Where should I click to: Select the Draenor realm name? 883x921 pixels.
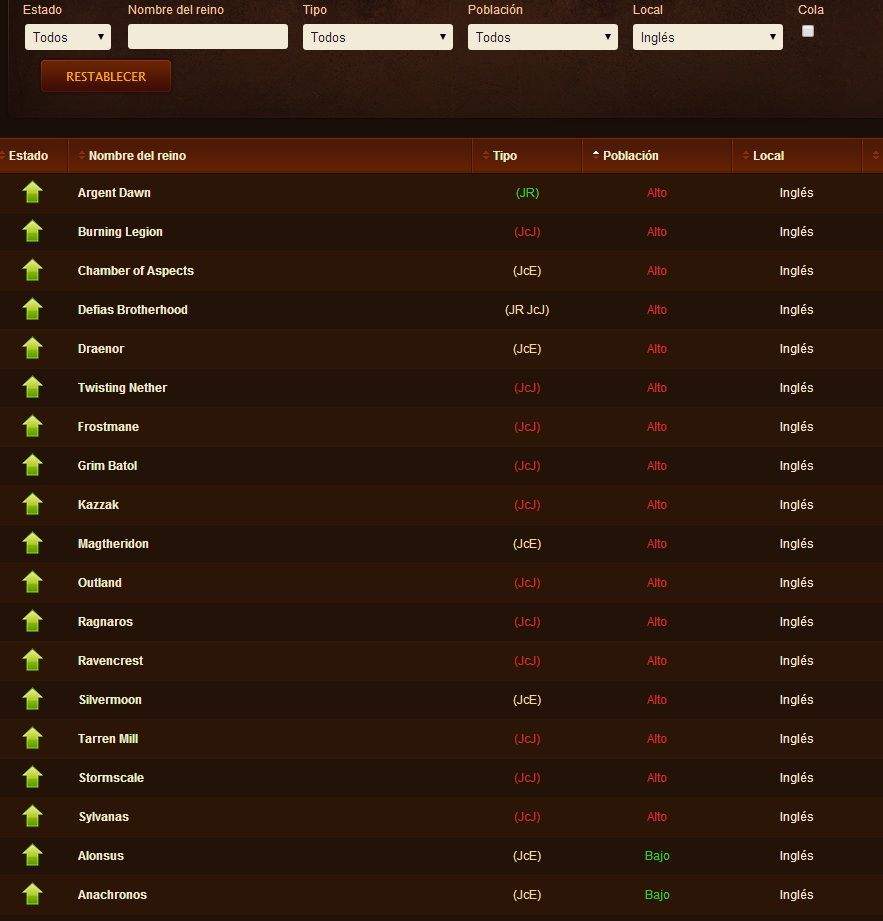(x=101, y=349)
